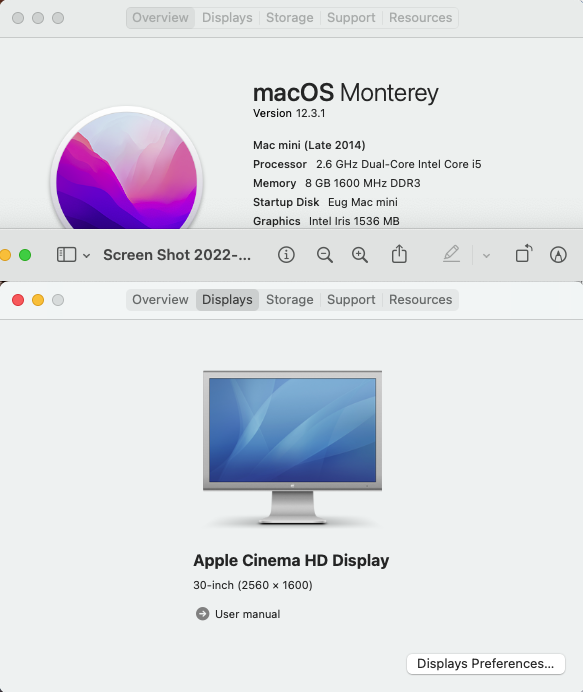Click the macOS Monterey title text

click(346, 93)
